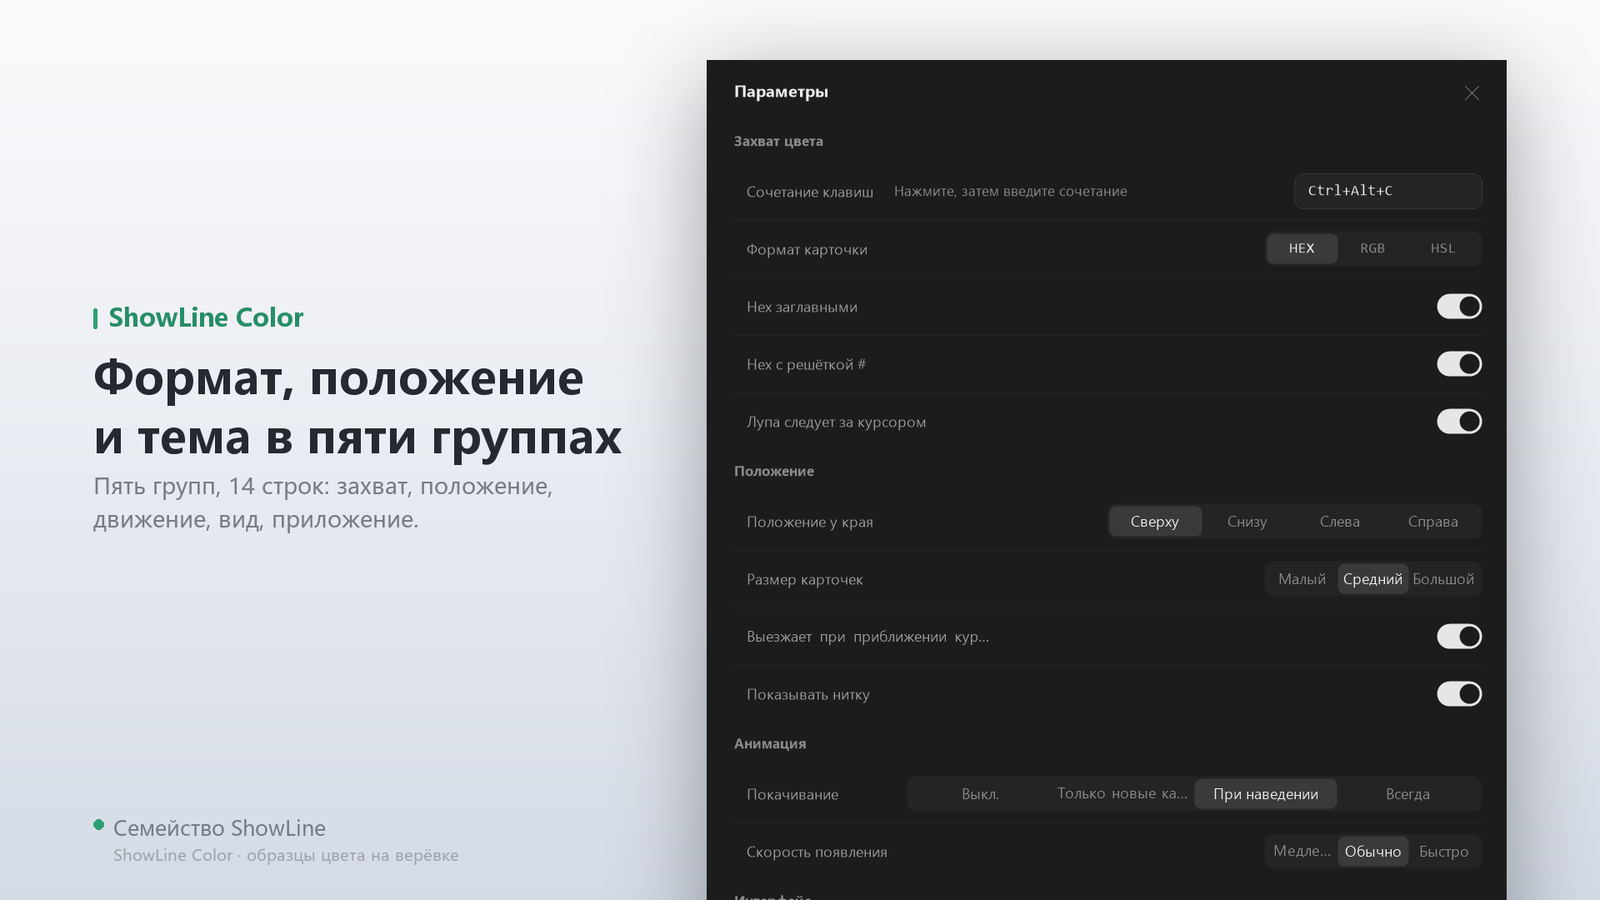Choose Сверху edge position
This screenshot has height=900, width=1600.
[1155, 522]
